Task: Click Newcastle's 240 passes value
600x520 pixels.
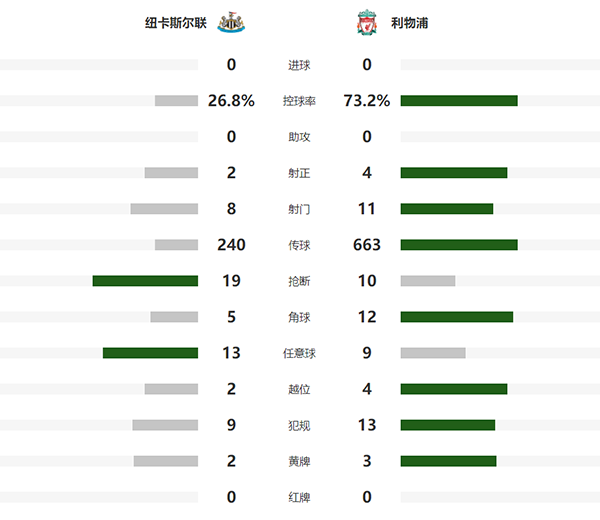Action: click(231, 245)
